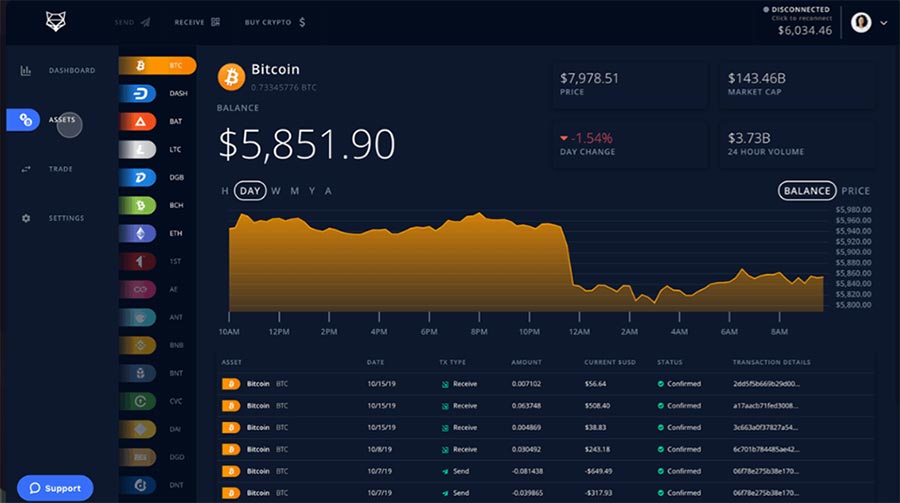Click the Amount column header
Viewport: 900px width, 503px height.
(526, 362)
